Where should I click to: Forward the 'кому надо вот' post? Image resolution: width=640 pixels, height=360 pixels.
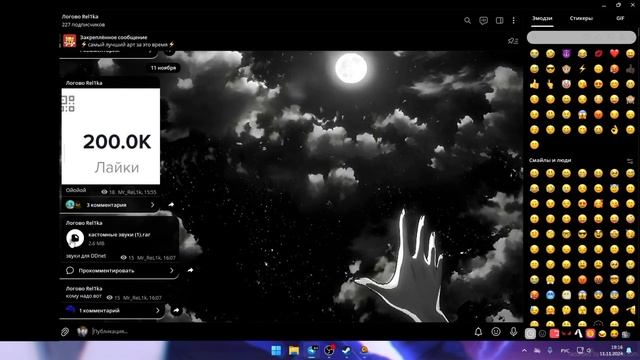176,311
